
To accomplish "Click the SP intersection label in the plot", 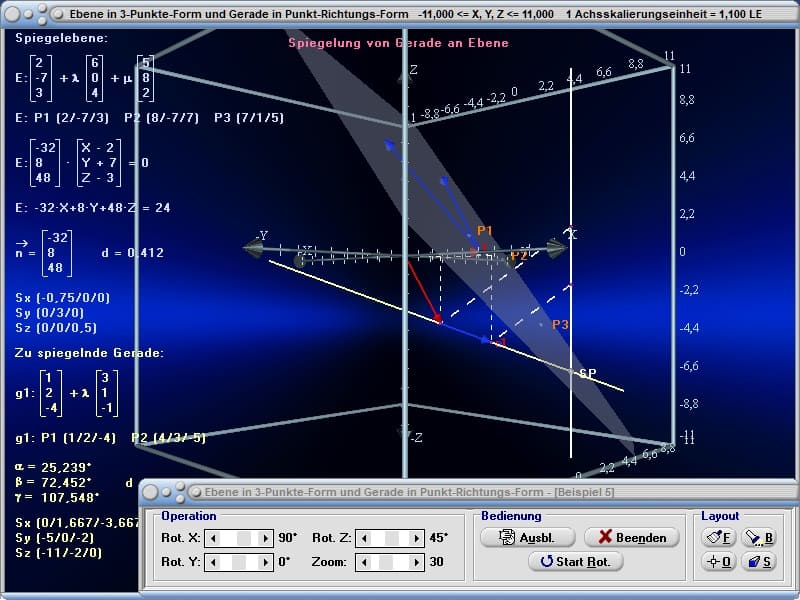I will [x=588, y=373].
